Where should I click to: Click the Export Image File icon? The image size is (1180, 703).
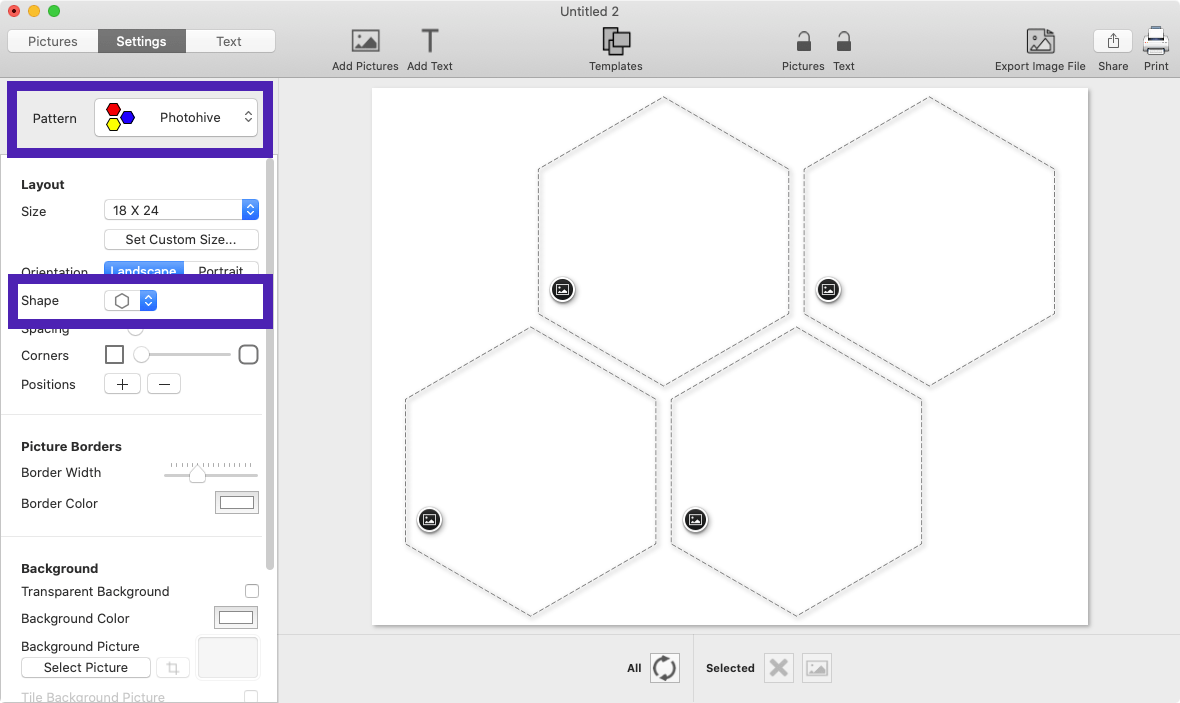(1040, 41)
